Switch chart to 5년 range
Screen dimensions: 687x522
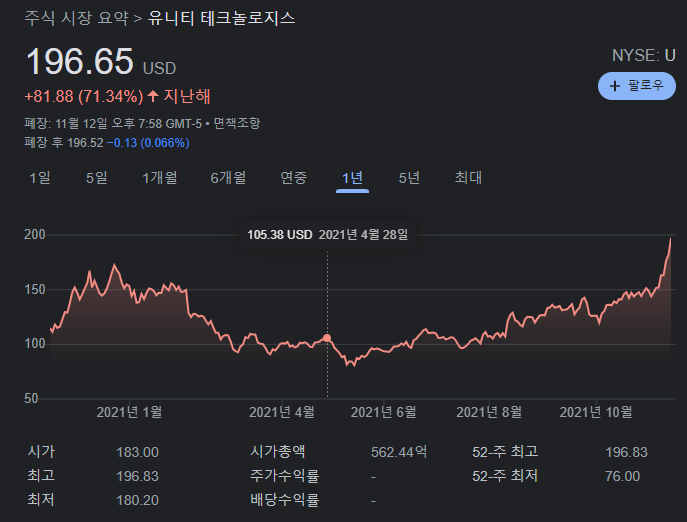click(x=409, y=178)
